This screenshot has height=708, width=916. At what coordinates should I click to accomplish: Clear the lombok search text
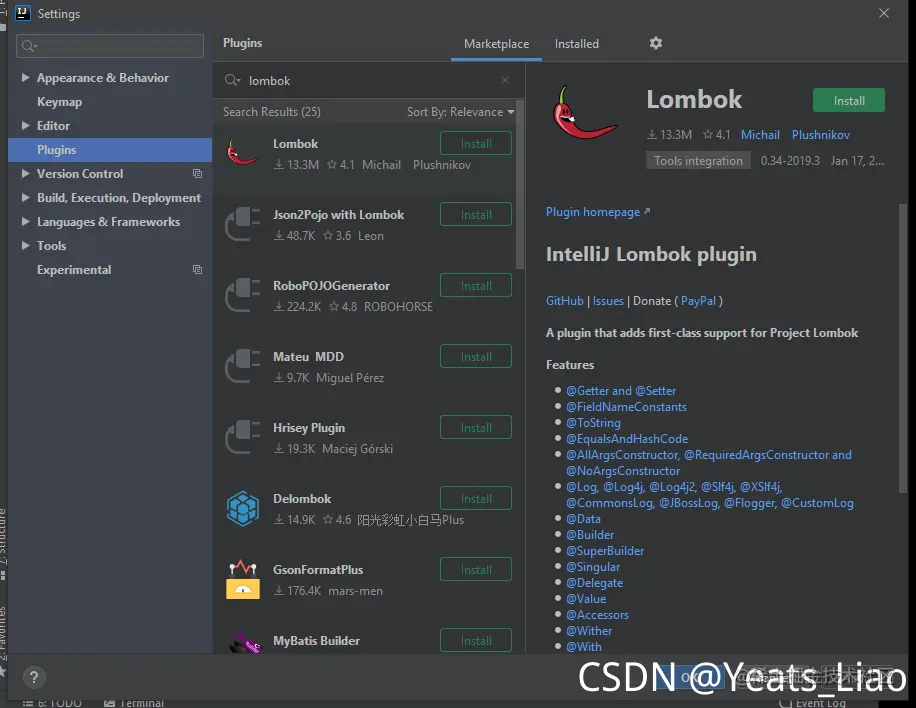[x=505, y=80]
